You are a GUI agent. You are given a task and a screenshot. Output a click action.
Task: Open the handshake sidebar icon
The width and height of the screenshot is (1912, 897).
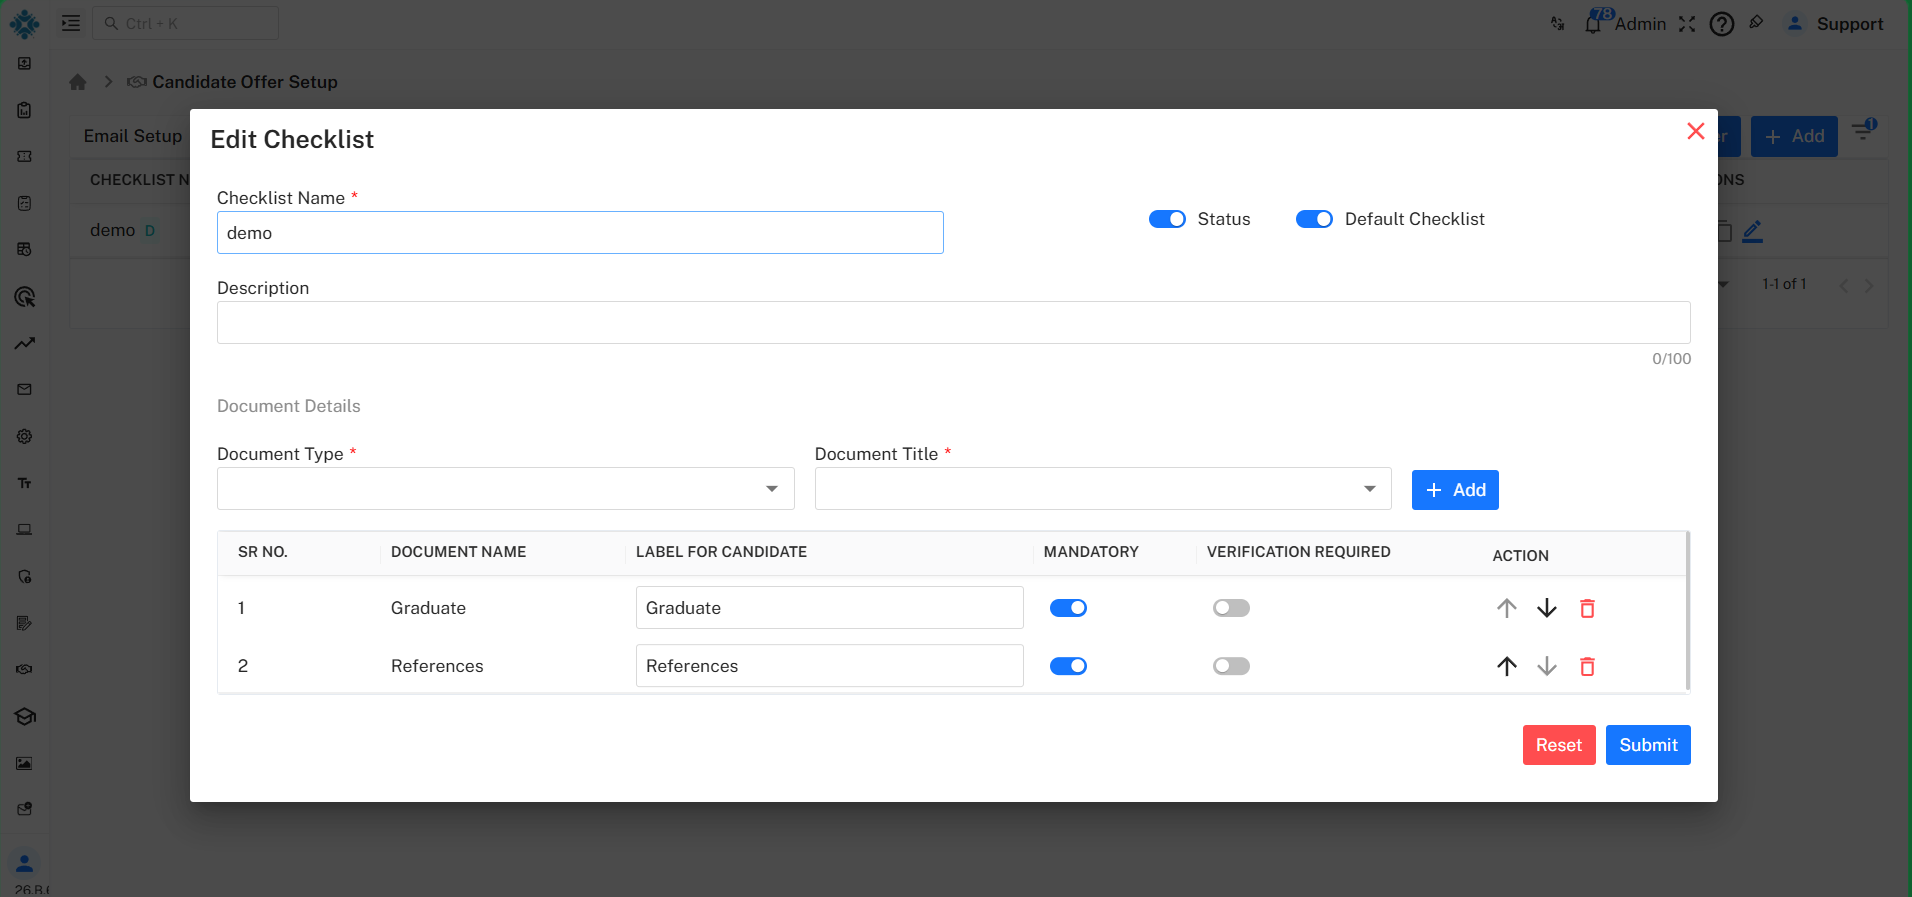pyautogui.click(x=24, y=669)
